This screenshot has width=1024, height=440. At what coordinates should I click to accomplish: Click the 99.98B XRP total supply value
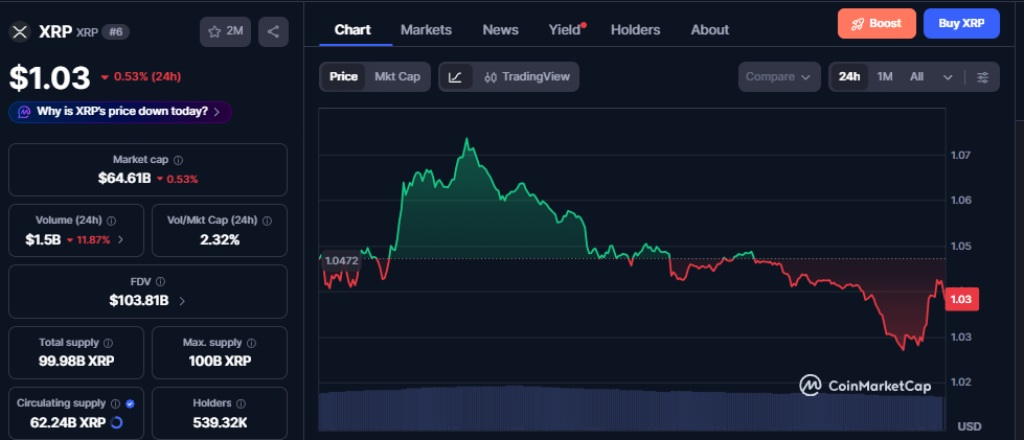(76, 361)
